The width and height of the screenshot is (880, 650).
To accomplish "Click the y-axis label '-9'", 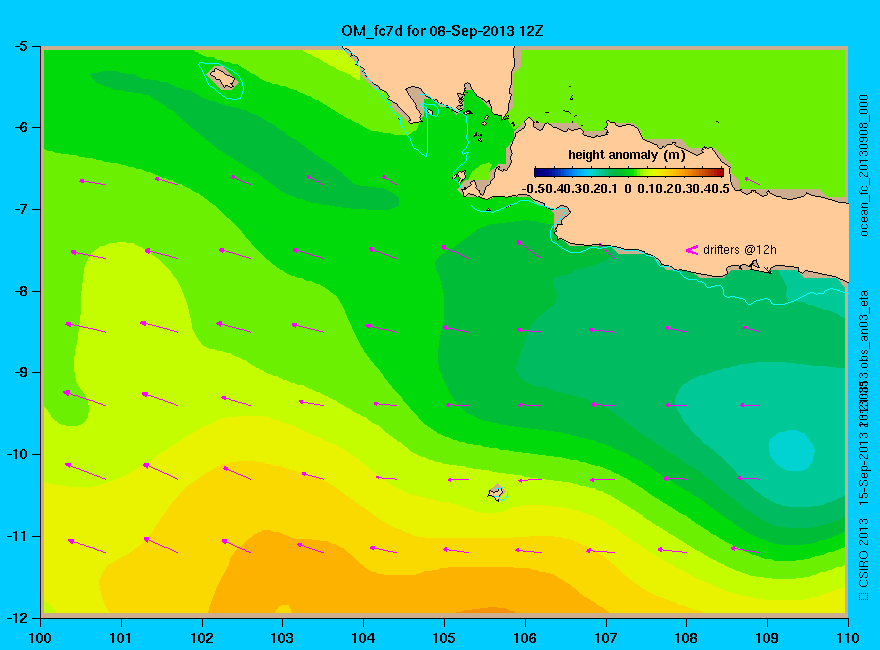I will (20, 373).
